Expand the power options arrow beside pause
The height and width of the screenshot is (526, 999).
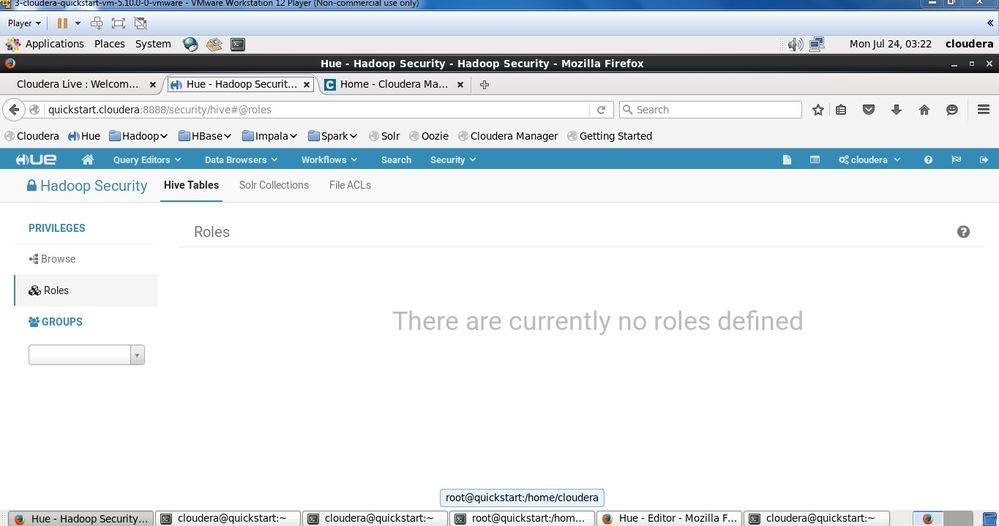78,24
